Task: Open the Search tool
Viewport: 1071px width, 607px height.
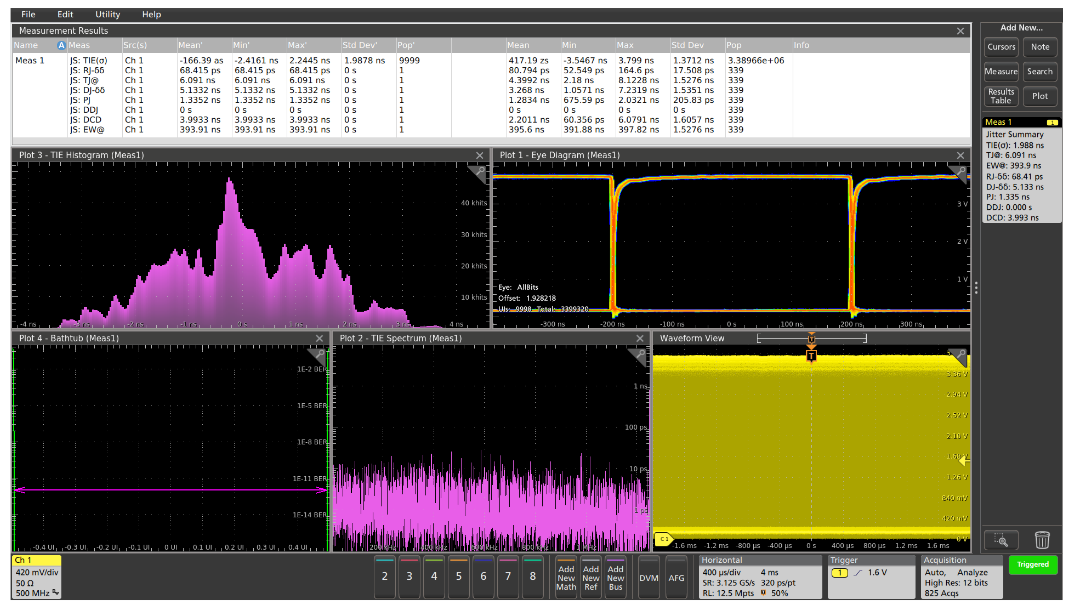Action: 1040,71
